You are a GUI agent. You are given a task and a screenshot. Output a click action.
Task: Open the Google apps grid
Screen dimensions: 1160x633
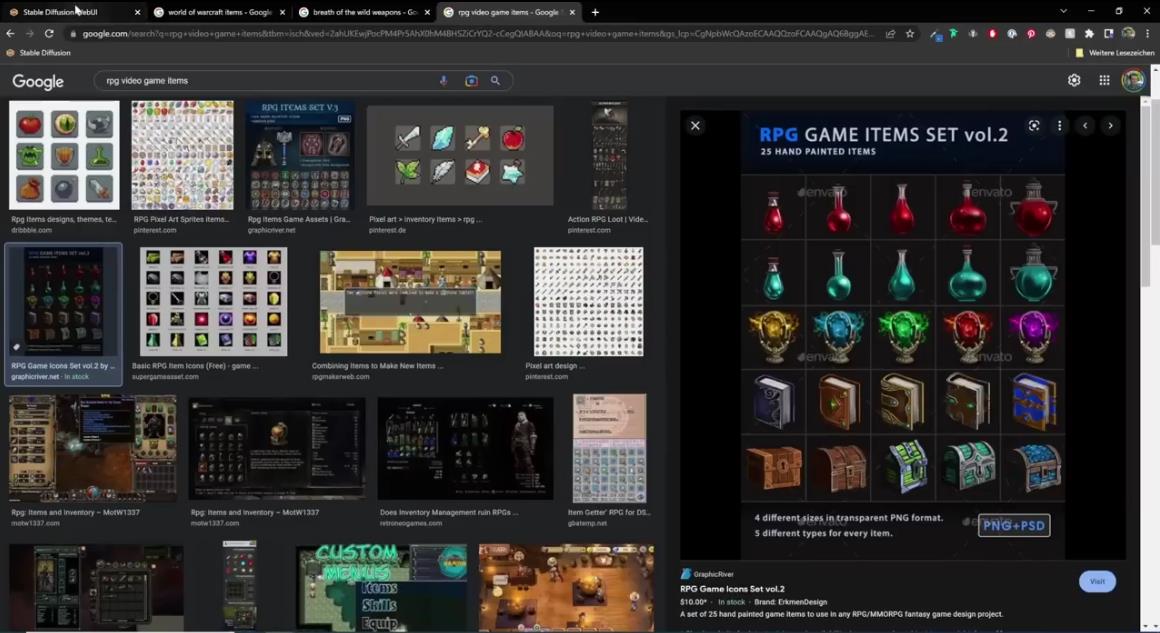[x=1104, y=80]
